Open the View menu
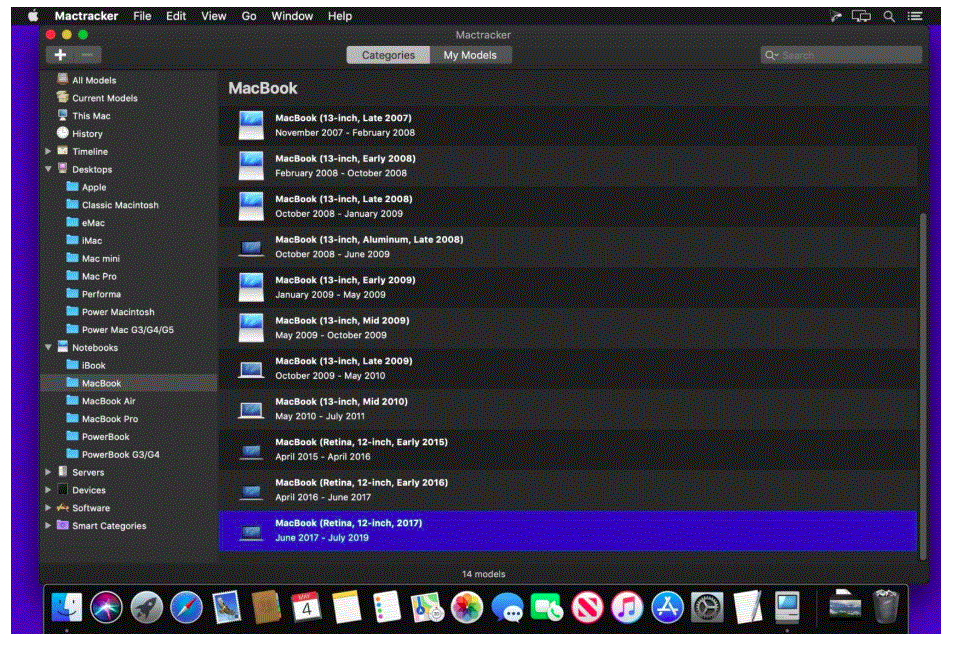 (x=214, y=16)
